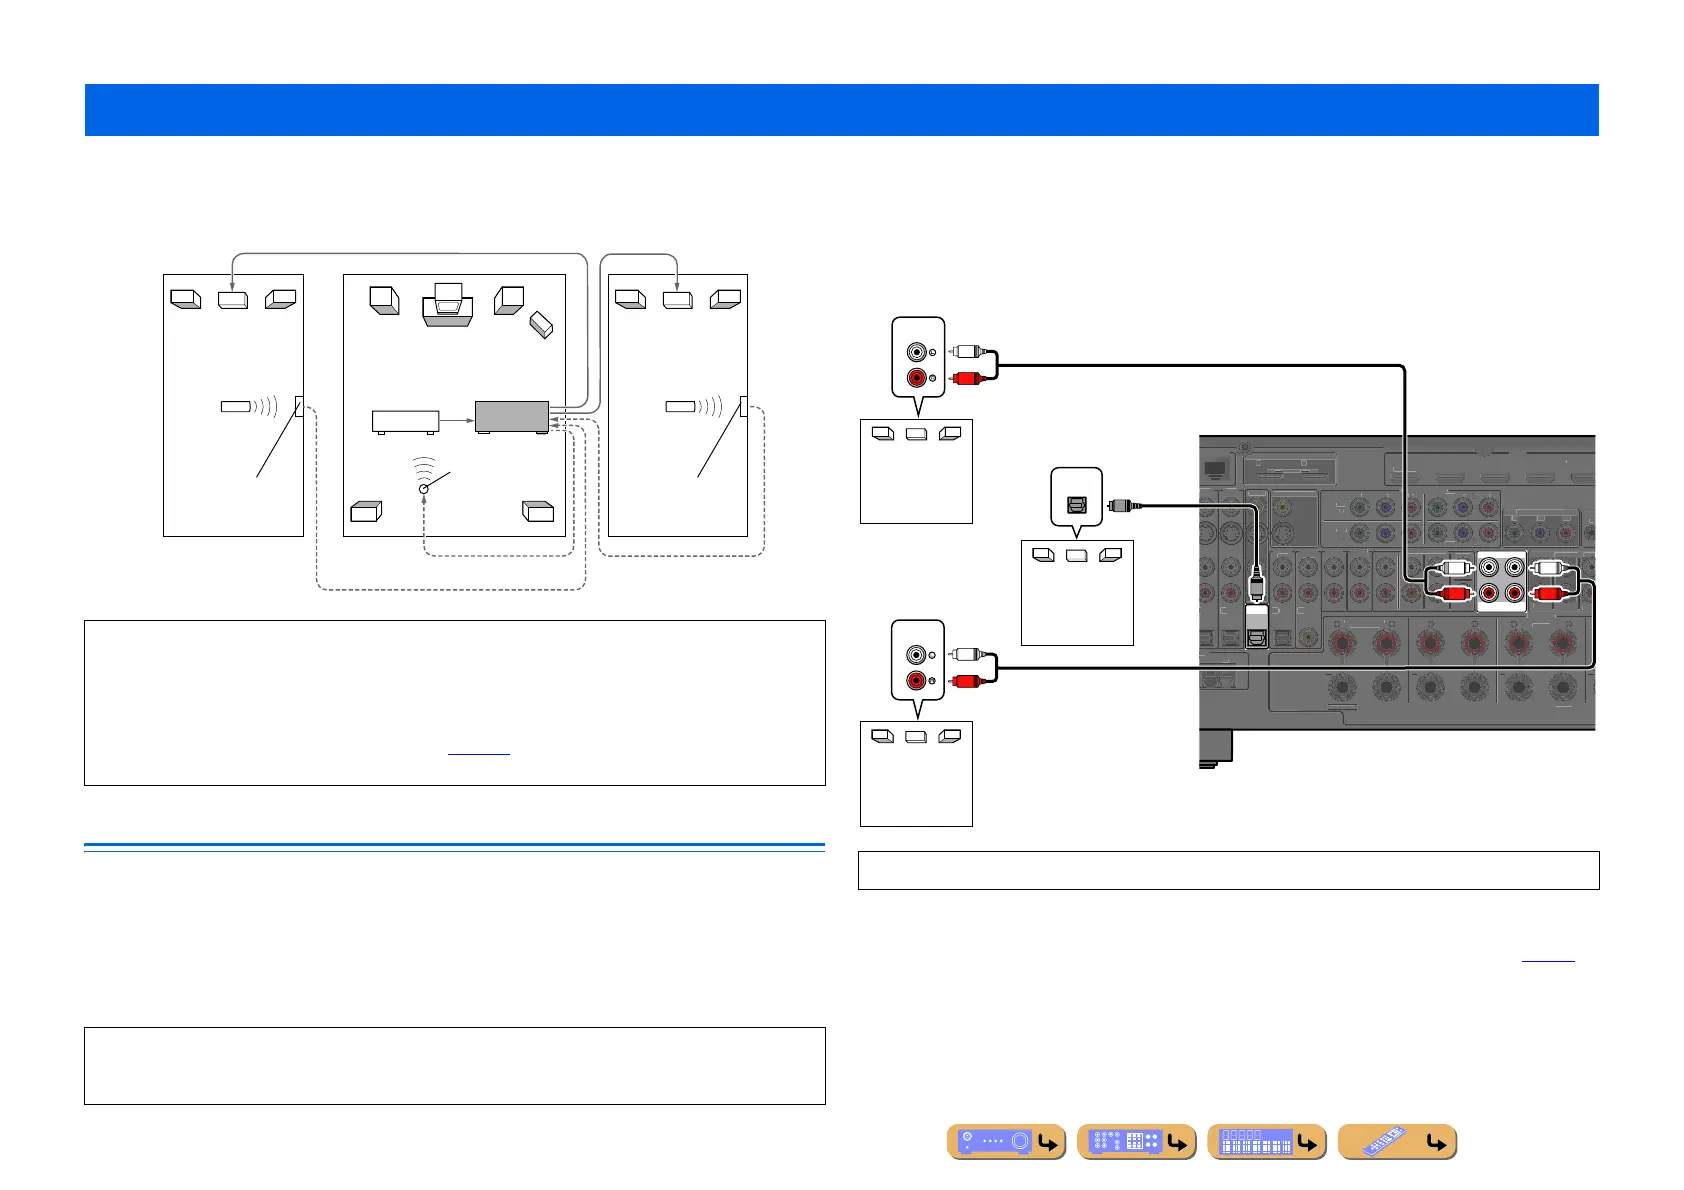The image size is (1684, 1190).
Task: Jump to the front panel diagram page
Action: point(1007,1142)
